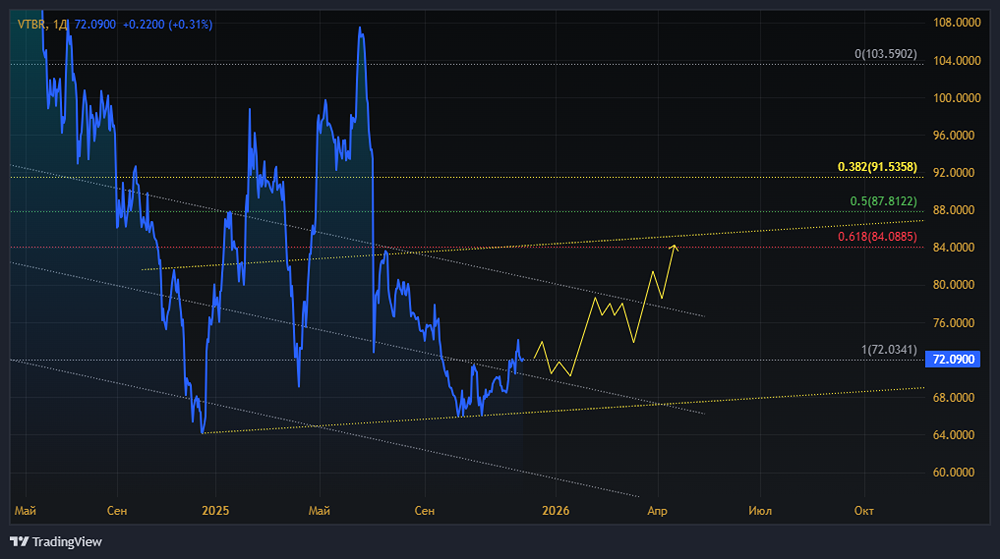The width and height of the screenshot is (1000, 559).
Task: Click the Окт label on time axis
Action: coord(864,511)
